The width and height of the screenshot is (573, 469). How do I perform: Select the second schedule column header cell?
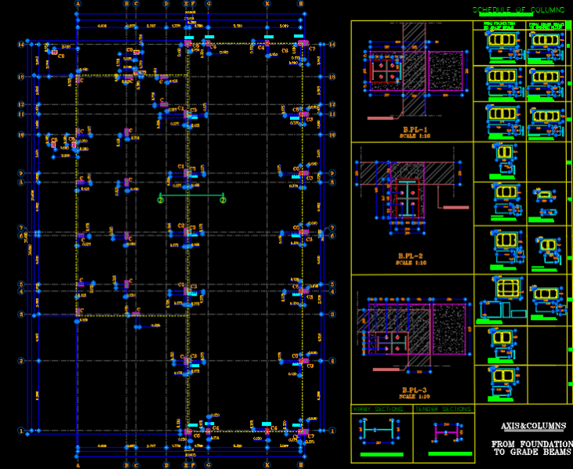[x=546, y=26]
